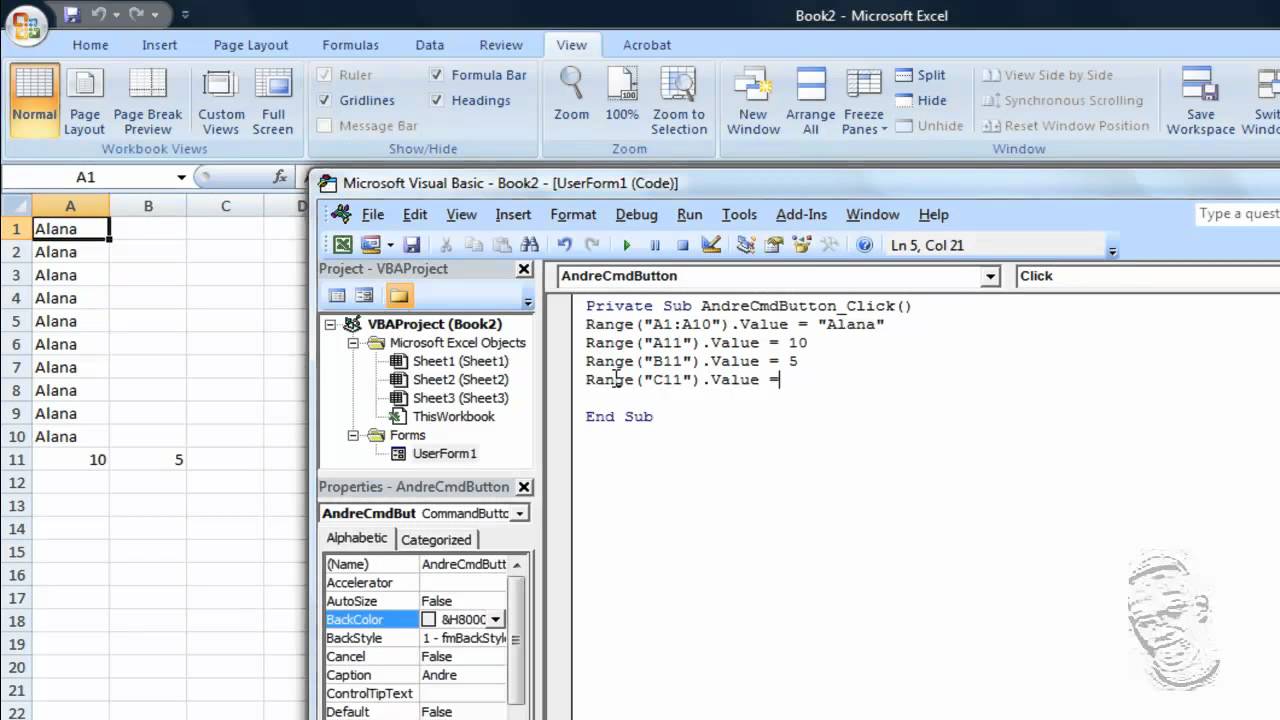
Task: Click Save Workspace button
Action: 1200,102
